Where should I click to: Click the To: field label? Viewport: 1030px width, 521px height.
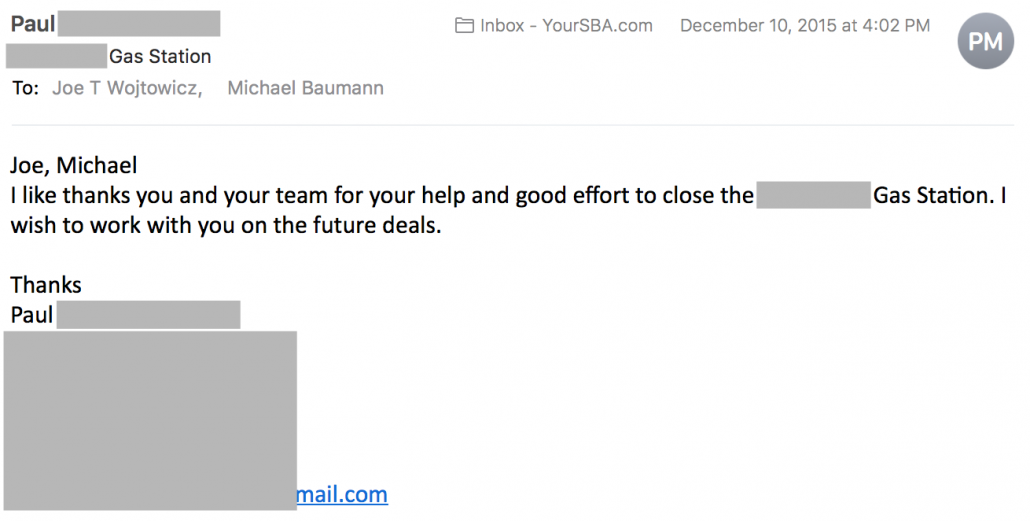tap(26, 88)
